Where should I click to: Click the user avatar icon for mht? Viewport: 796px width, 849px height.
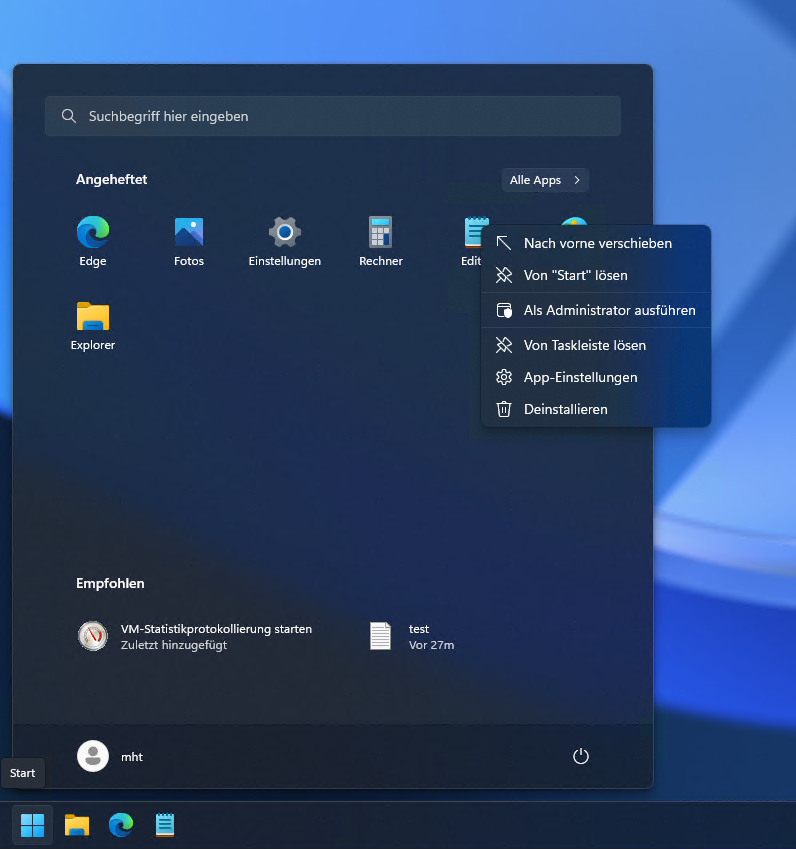pyautogui.click(x=93, y=756)
